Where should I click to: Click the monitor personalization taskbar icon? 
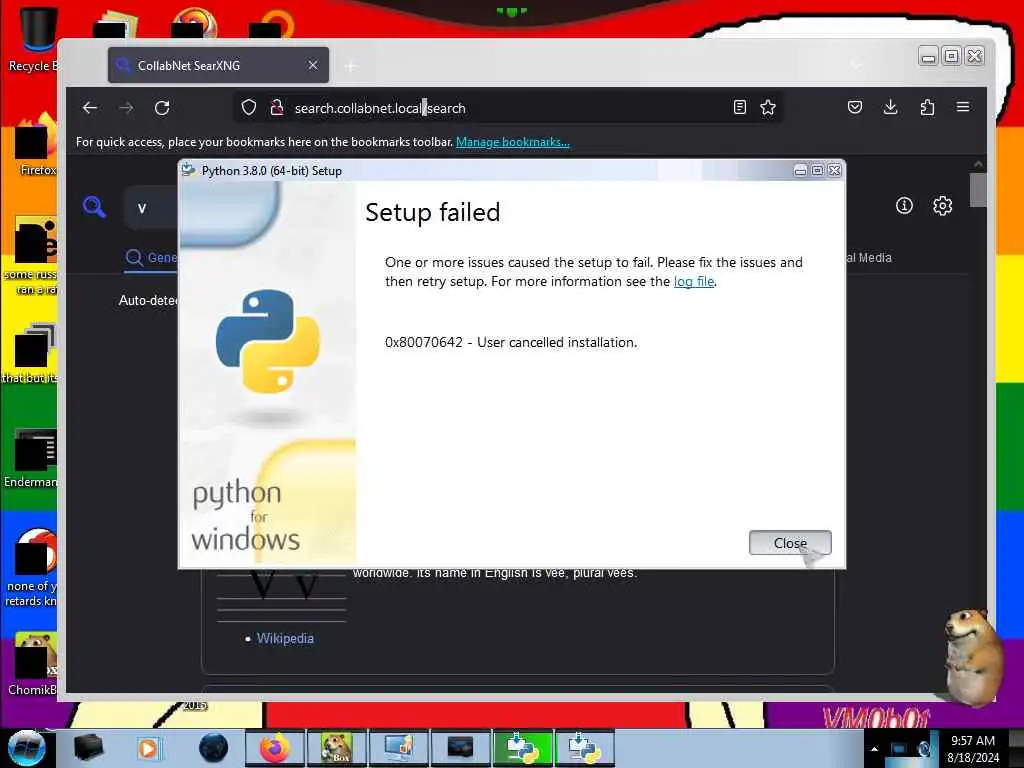(x=398, y=748)
